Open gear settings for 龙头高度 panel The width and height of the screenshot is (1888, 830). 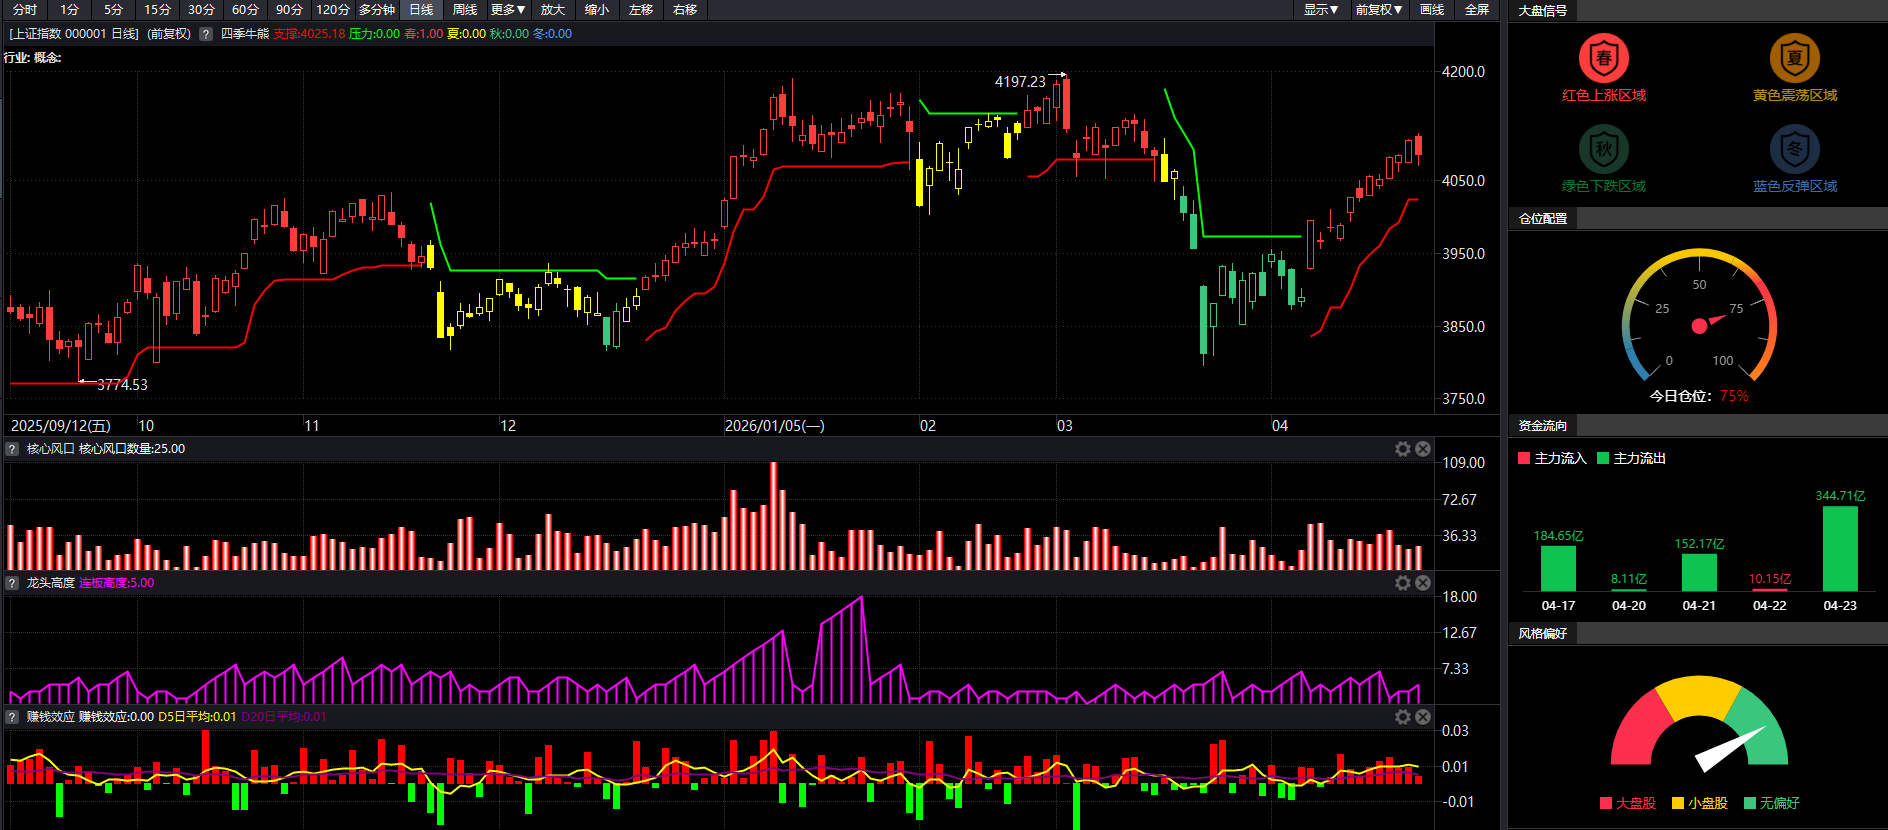(1403, 583)
